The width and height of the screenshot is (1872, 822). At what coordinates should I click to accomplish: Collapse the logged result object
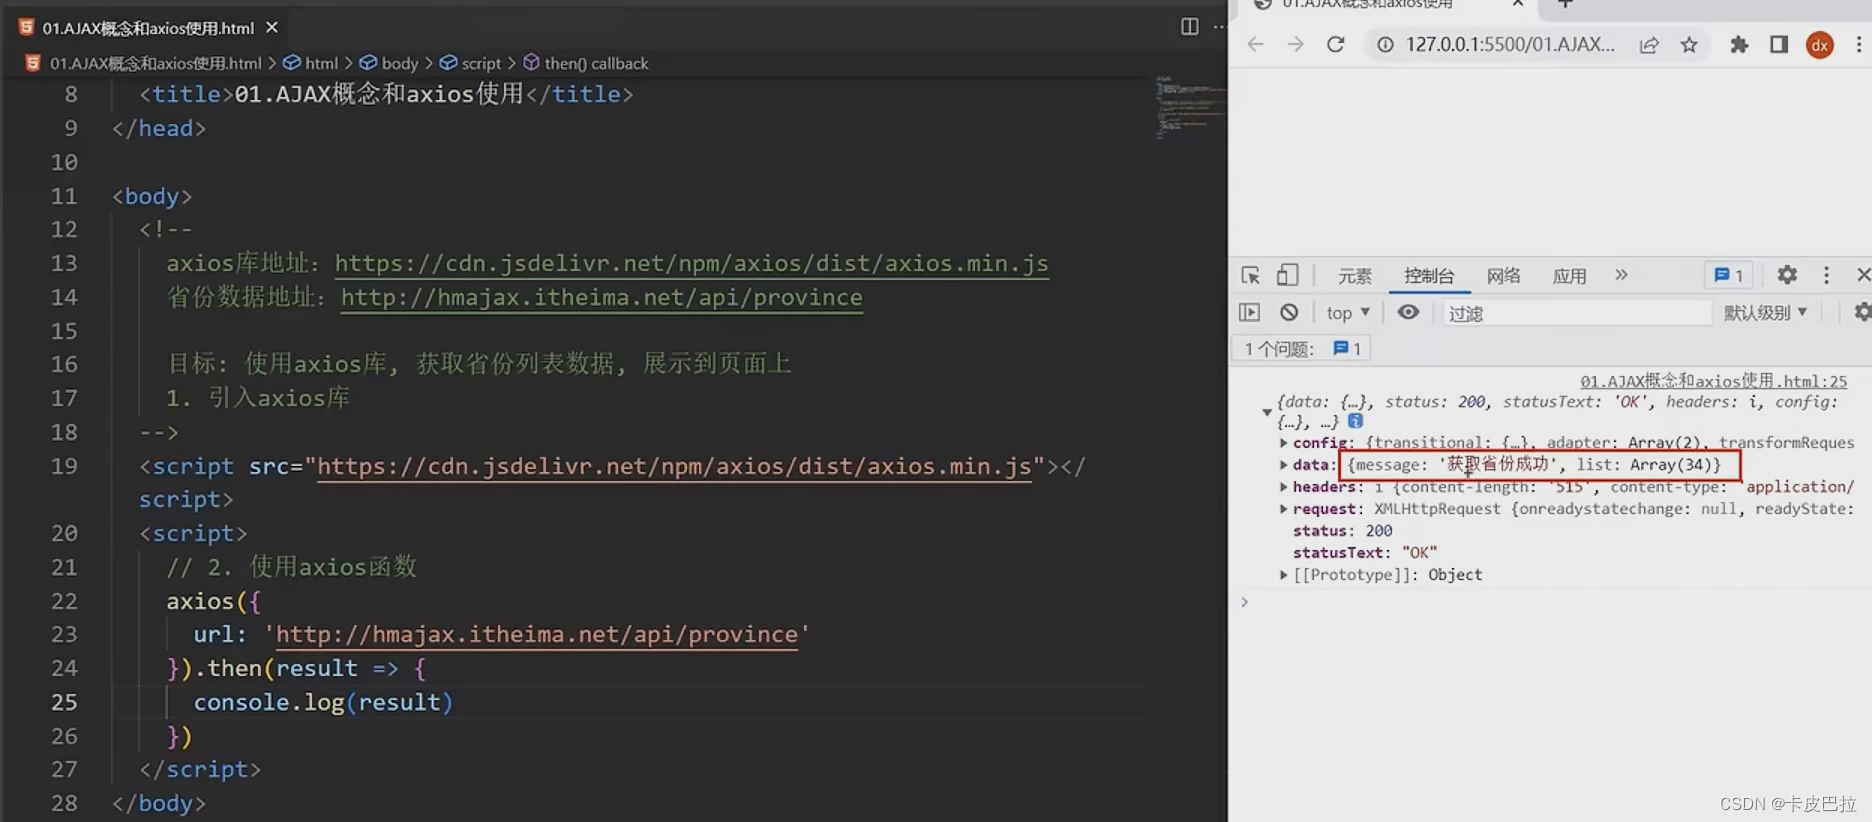click(1267, 412)
